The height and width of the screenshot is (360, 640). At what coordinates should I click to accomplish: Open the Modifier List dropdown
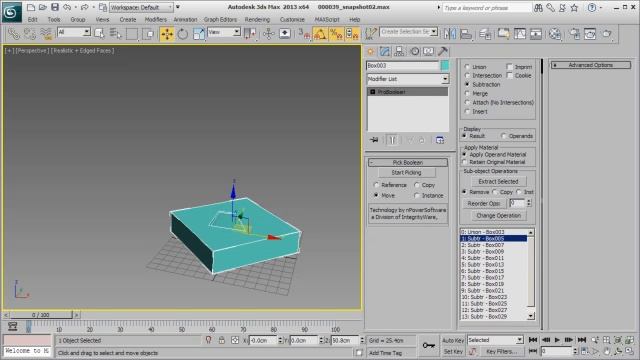click(407, 79)
